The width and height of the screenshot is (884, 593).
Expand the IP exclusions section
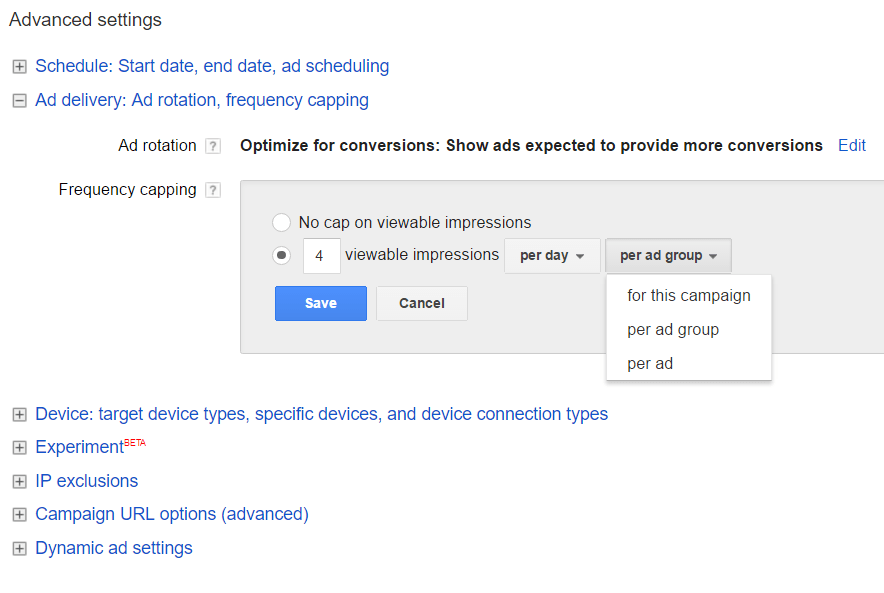point(19,481)
